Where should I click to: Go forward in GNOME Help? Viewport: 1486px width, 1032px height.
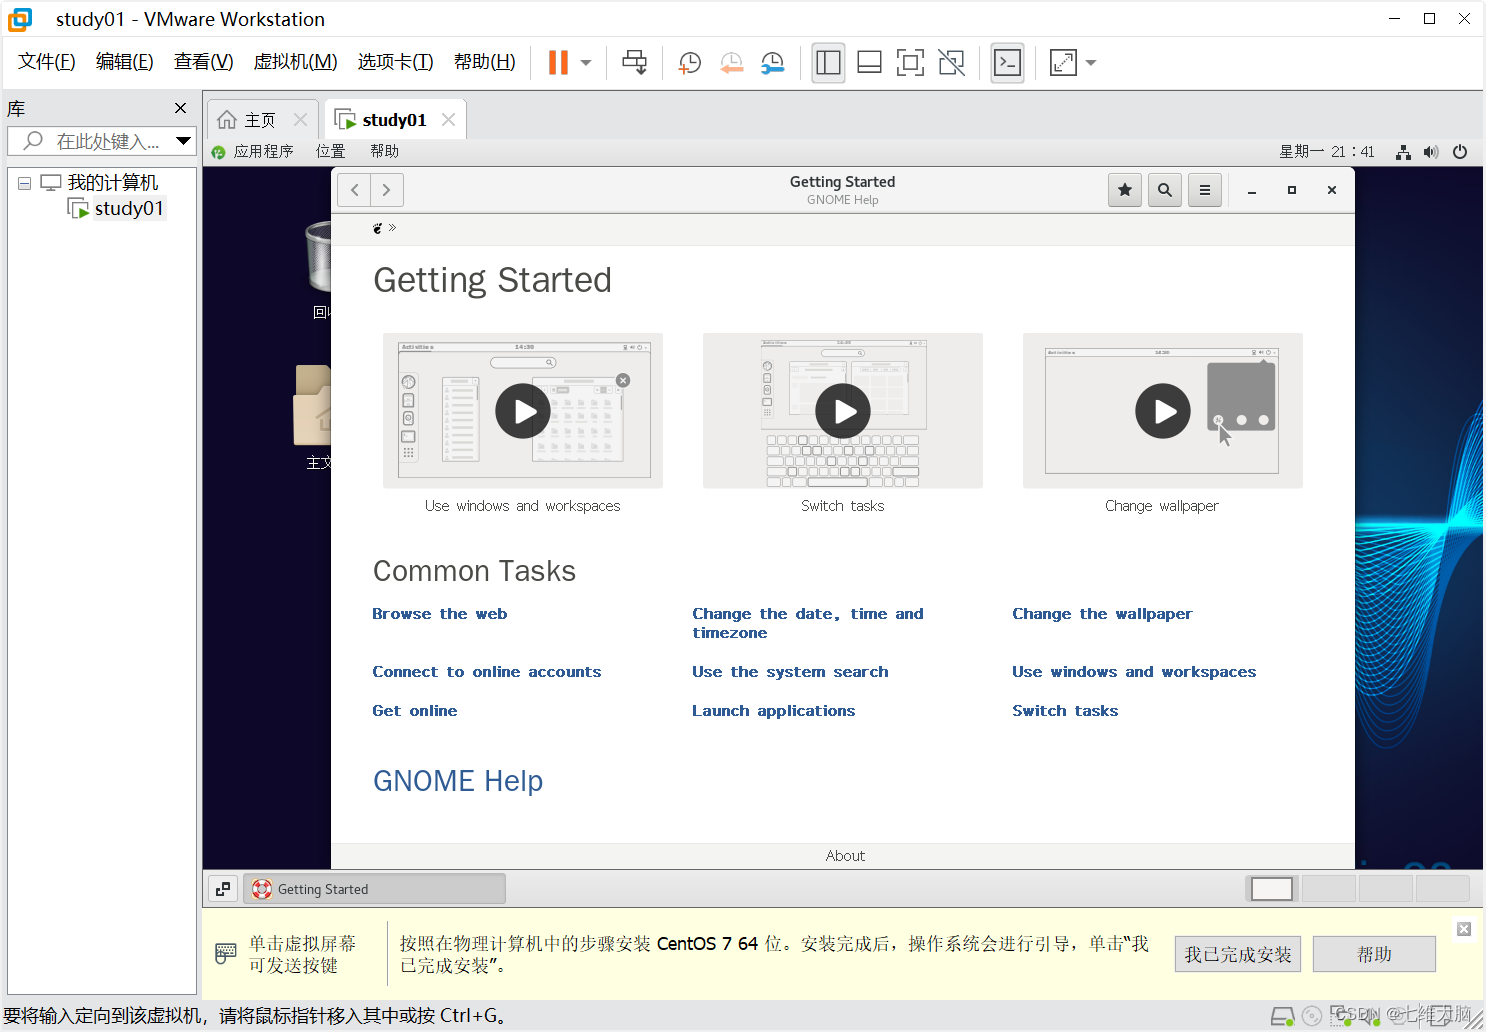click(x=387, y=190)
